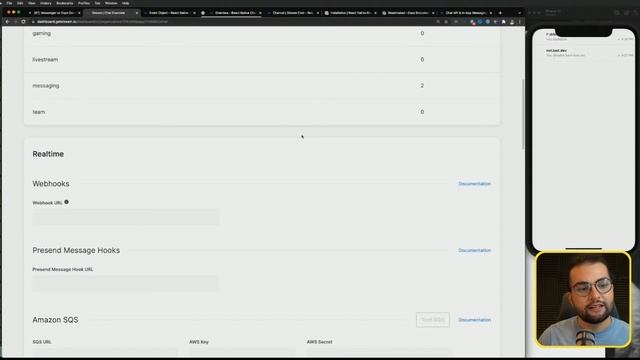Viewport: 640px width, 360px height.
Task: Tap the simulator home indicator bar
Action: coord(584,248)
